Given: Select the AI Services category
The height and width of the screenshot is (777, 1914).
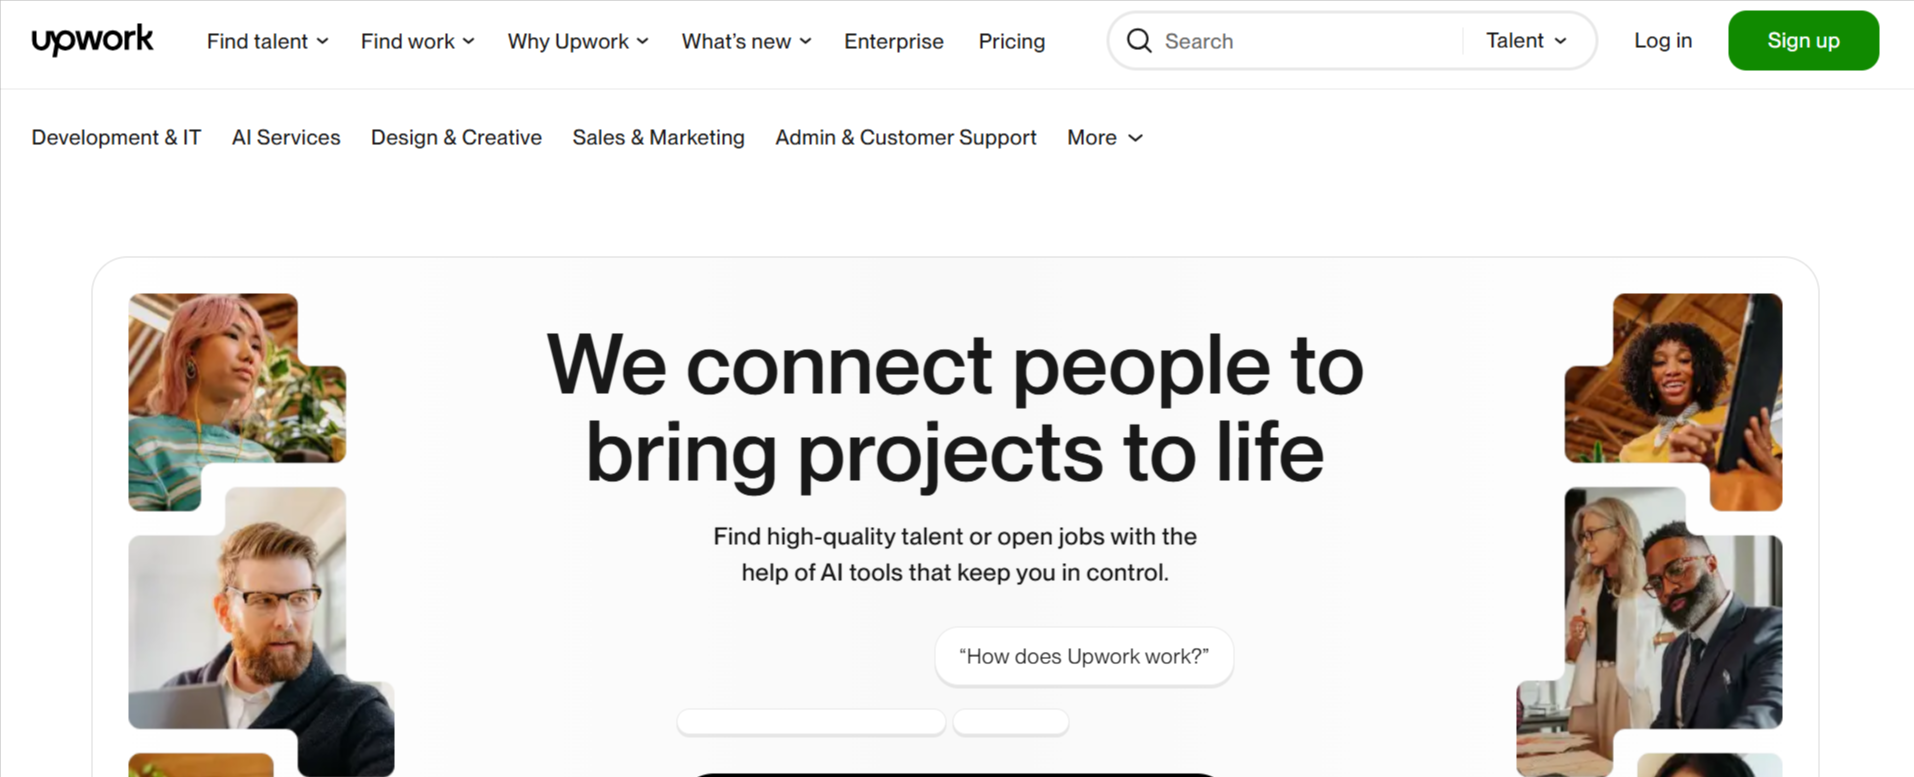Looking at the screenshot, I should [286, 137].
